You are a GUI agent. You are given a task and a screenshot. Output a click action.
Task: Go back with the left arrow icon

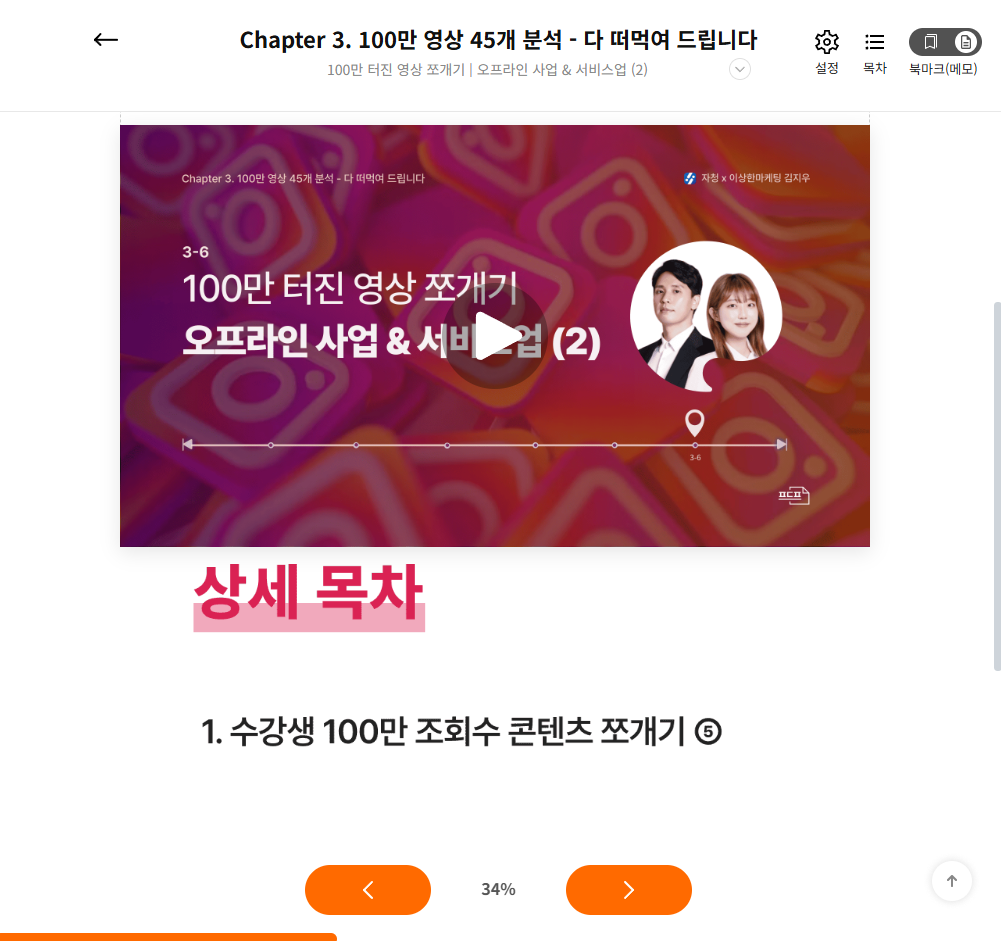105,40
